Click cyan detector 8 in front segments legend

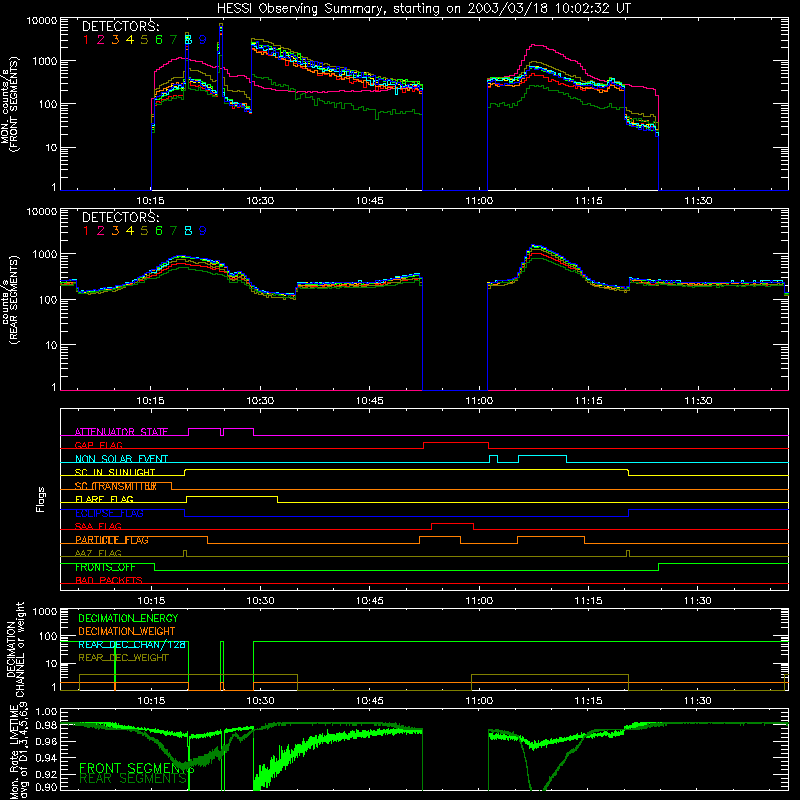[188, 40]
